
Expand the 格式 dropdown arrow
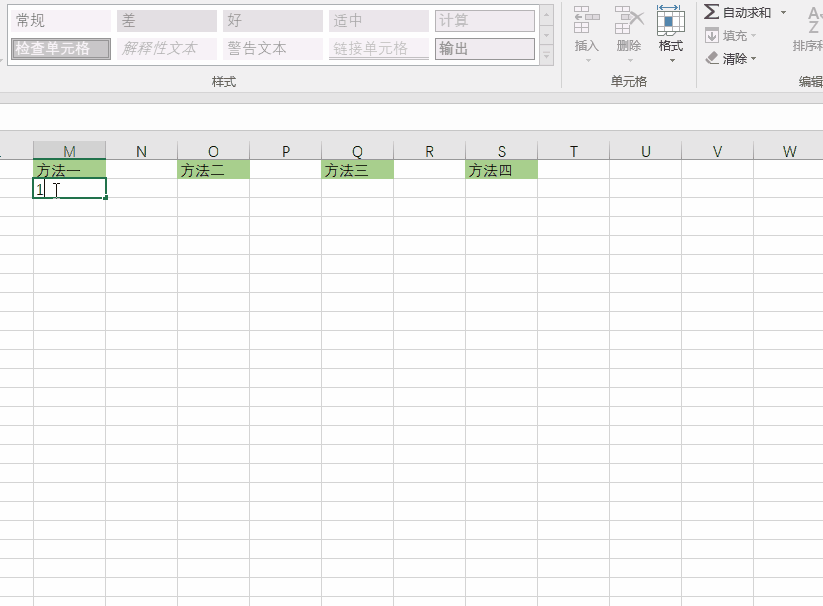(672, 60)
